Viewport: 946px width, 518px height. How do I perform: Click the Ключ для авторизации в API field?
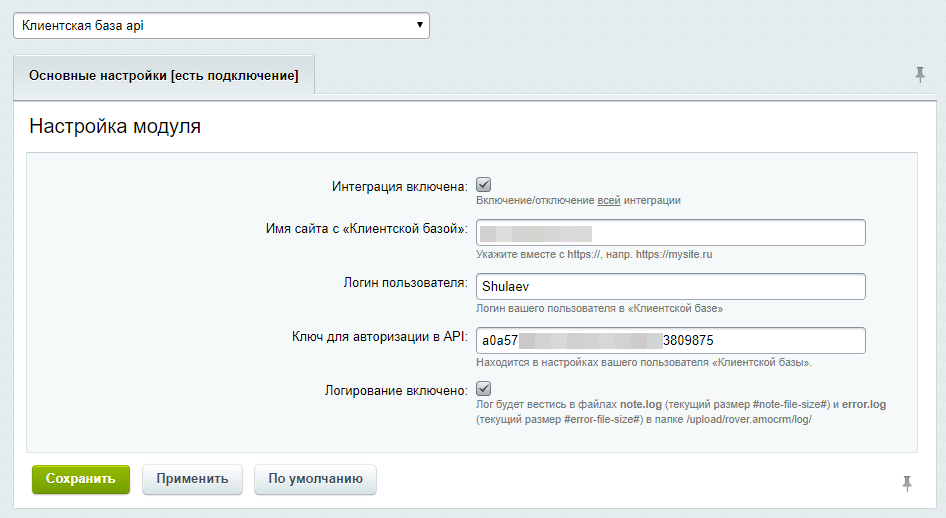(670, 341)
